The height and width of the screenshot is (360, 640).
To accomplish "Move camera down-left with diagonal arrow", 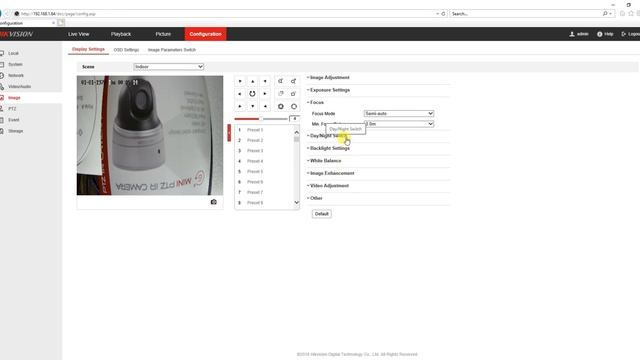I will point(240,107).
